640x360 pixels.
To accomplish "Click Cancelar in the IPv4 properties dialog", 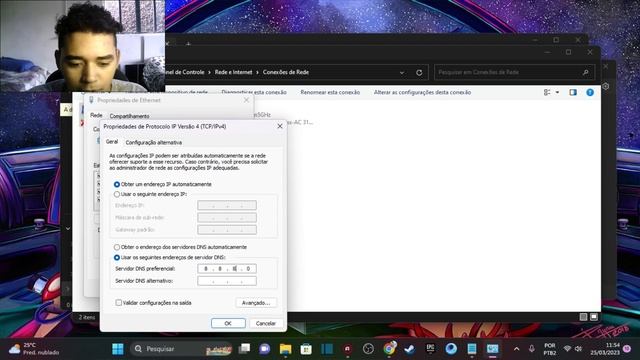I will pyautogui.click(x=266, y=323).
